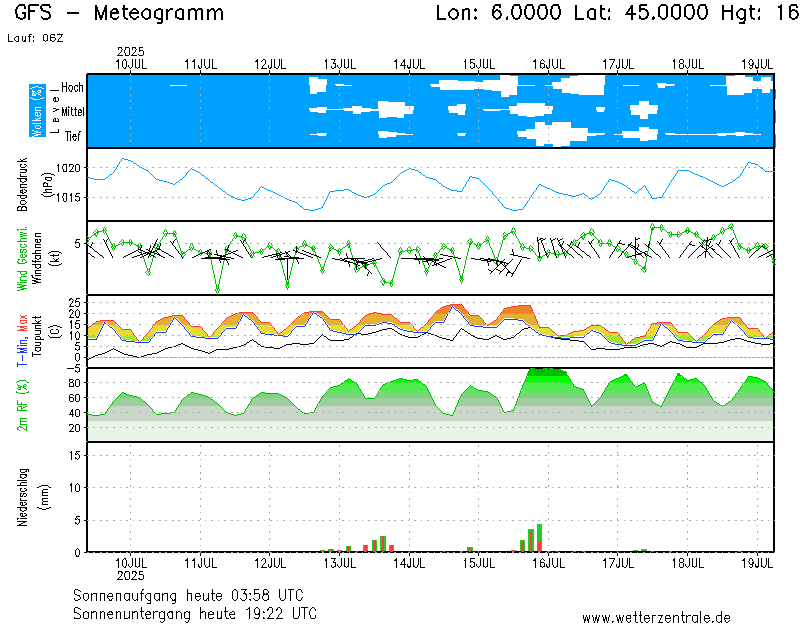This screenshot has height=625, width=800.
Task: Click the "Sonnenuntergang heute 19:22 UTC" line
Action: click(195, 613)
